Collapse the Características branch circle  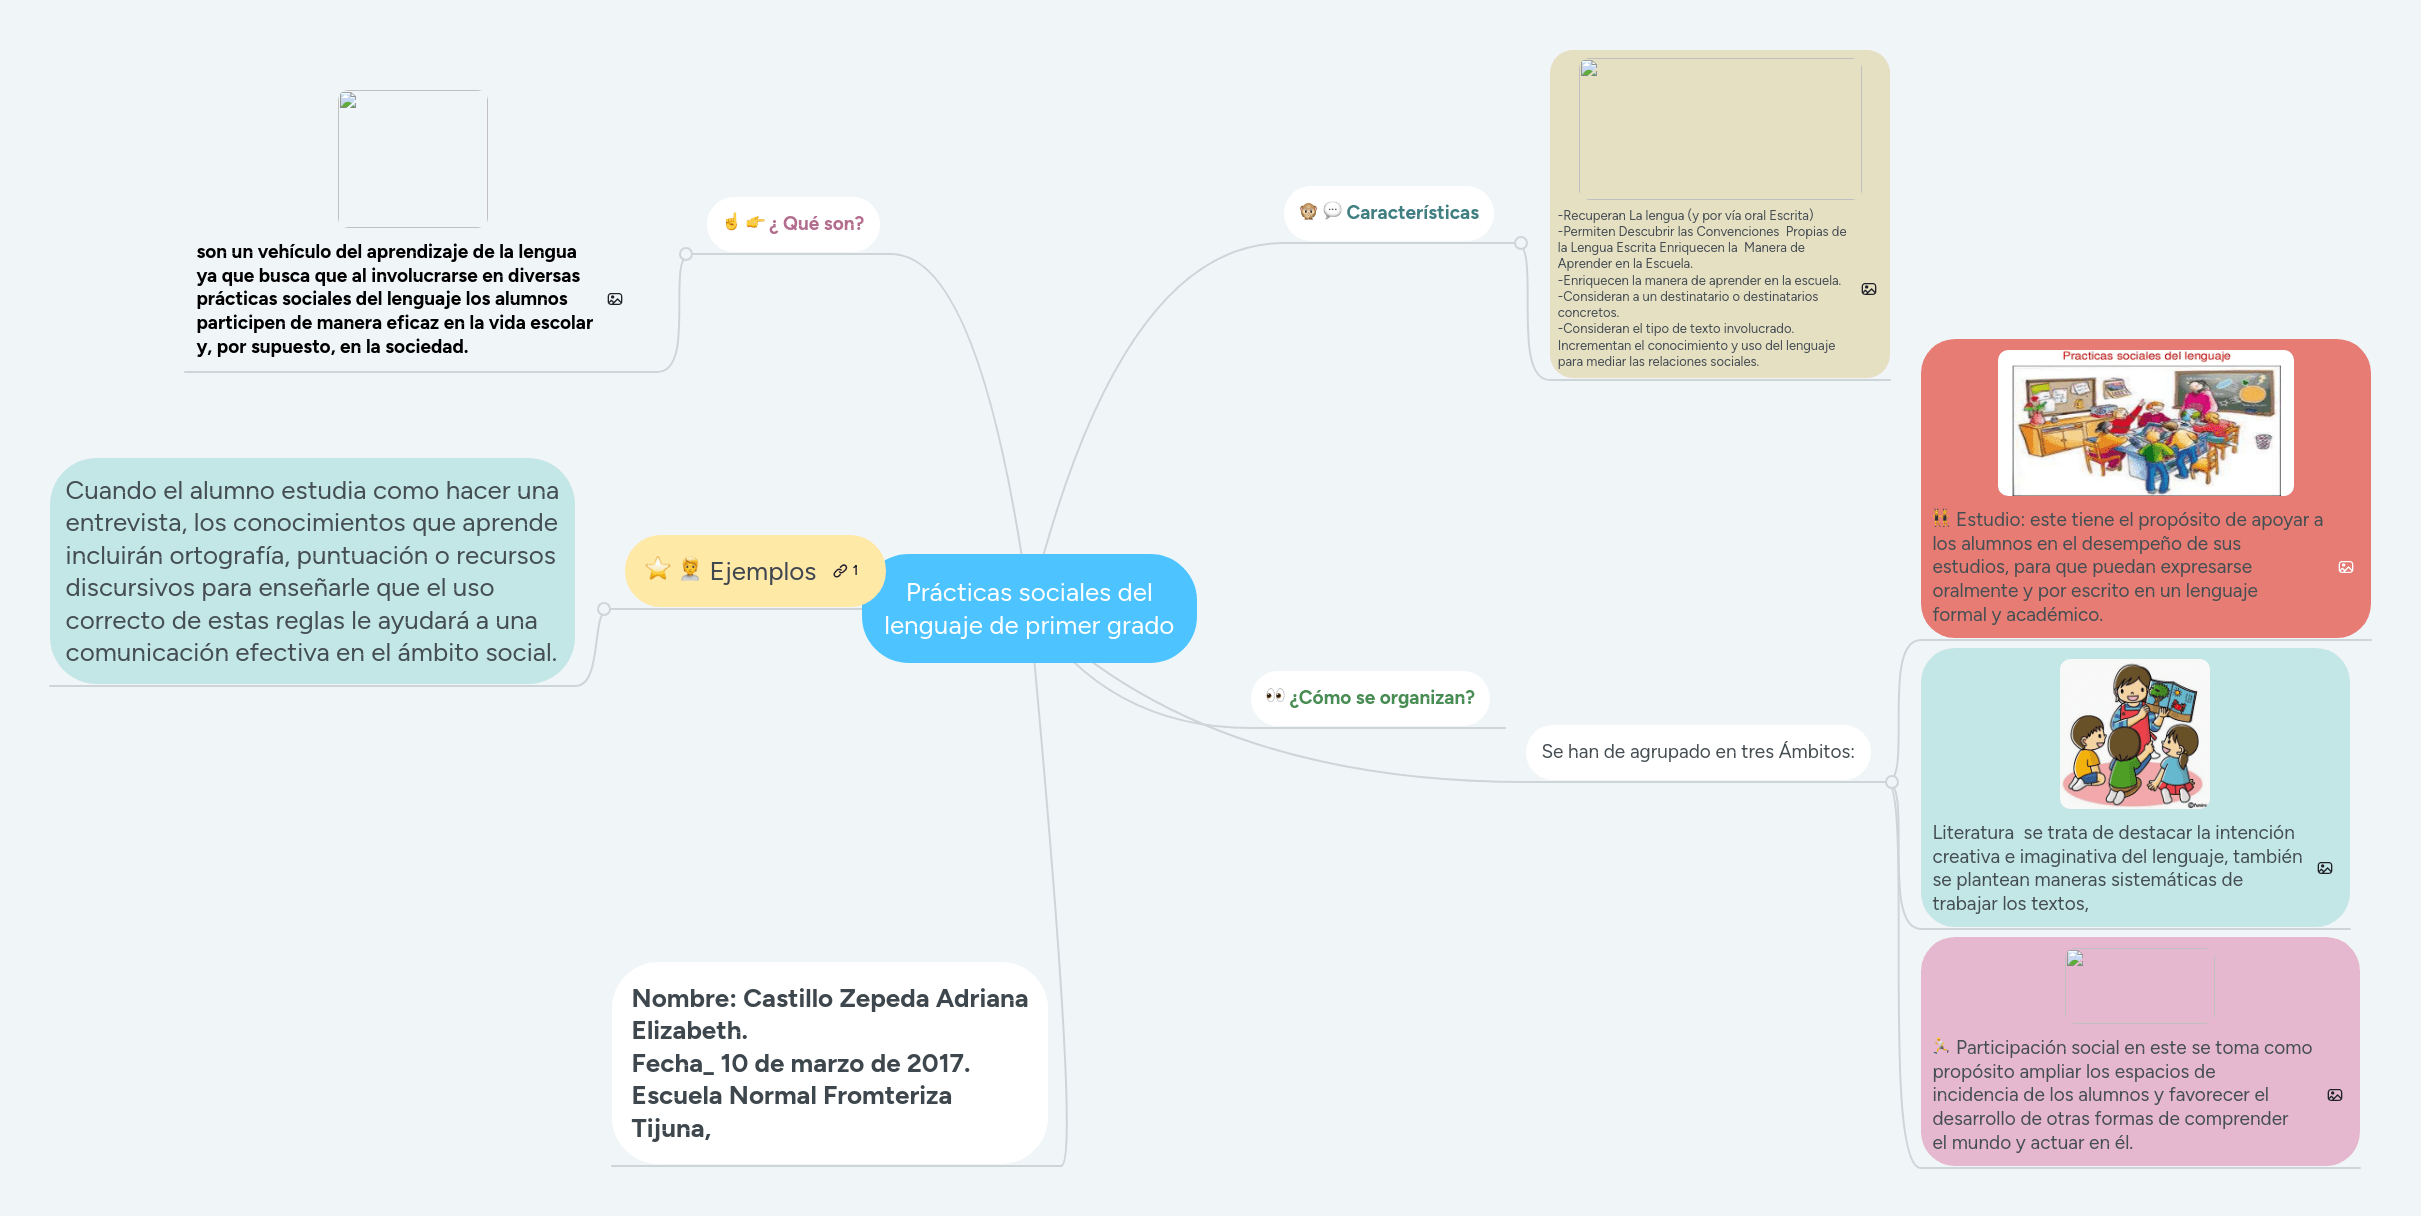pyautogui.click(x=1521, y=243)
